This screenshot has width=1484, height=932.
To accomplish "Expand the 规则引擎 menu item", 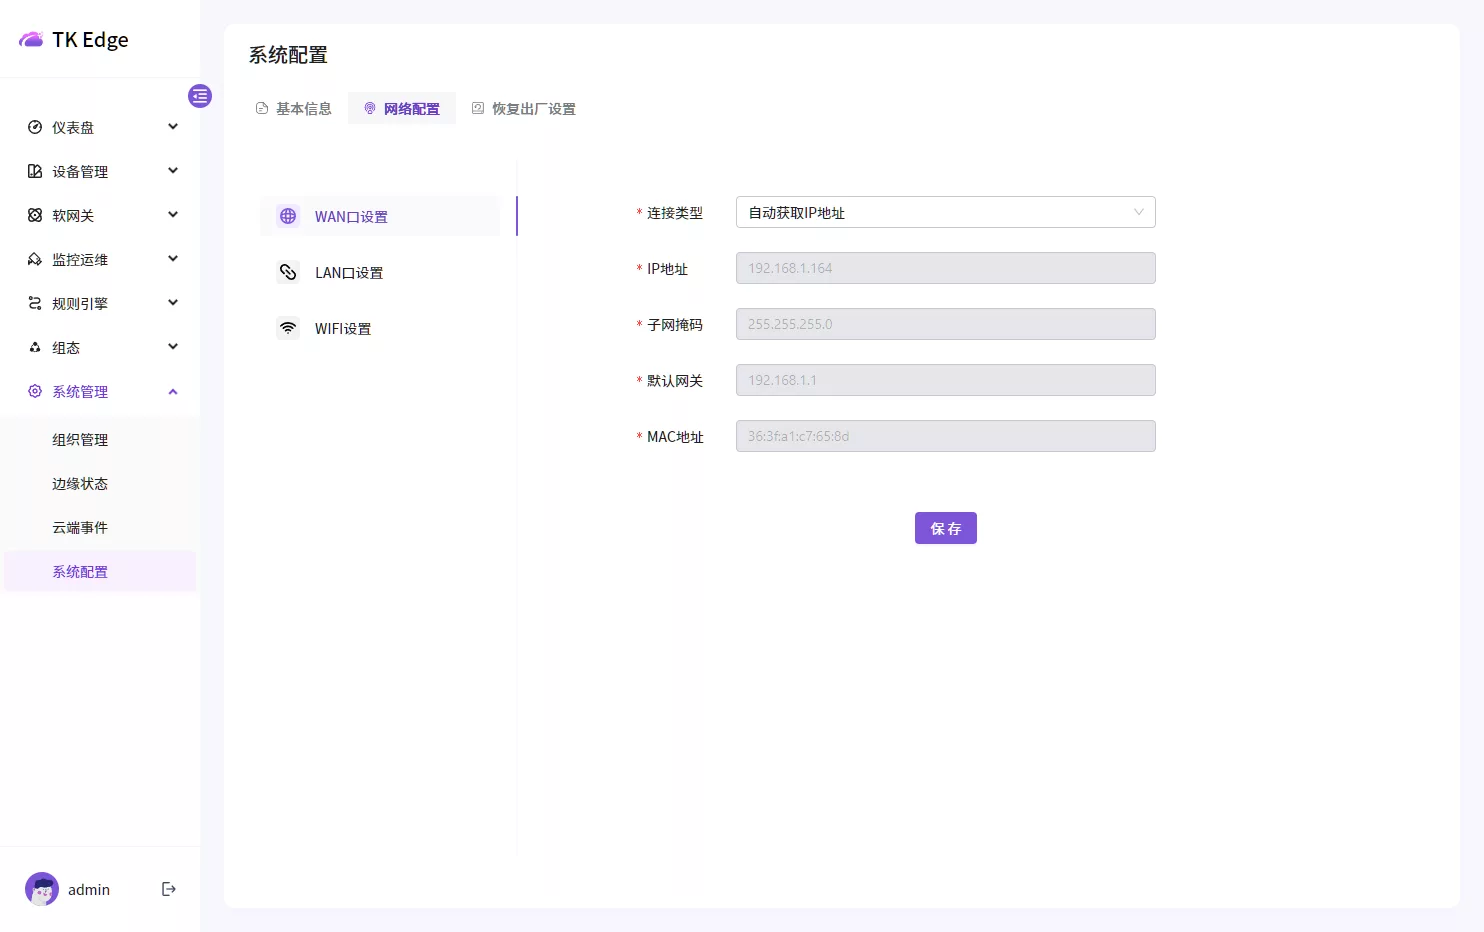I will (x=100, y=303).
